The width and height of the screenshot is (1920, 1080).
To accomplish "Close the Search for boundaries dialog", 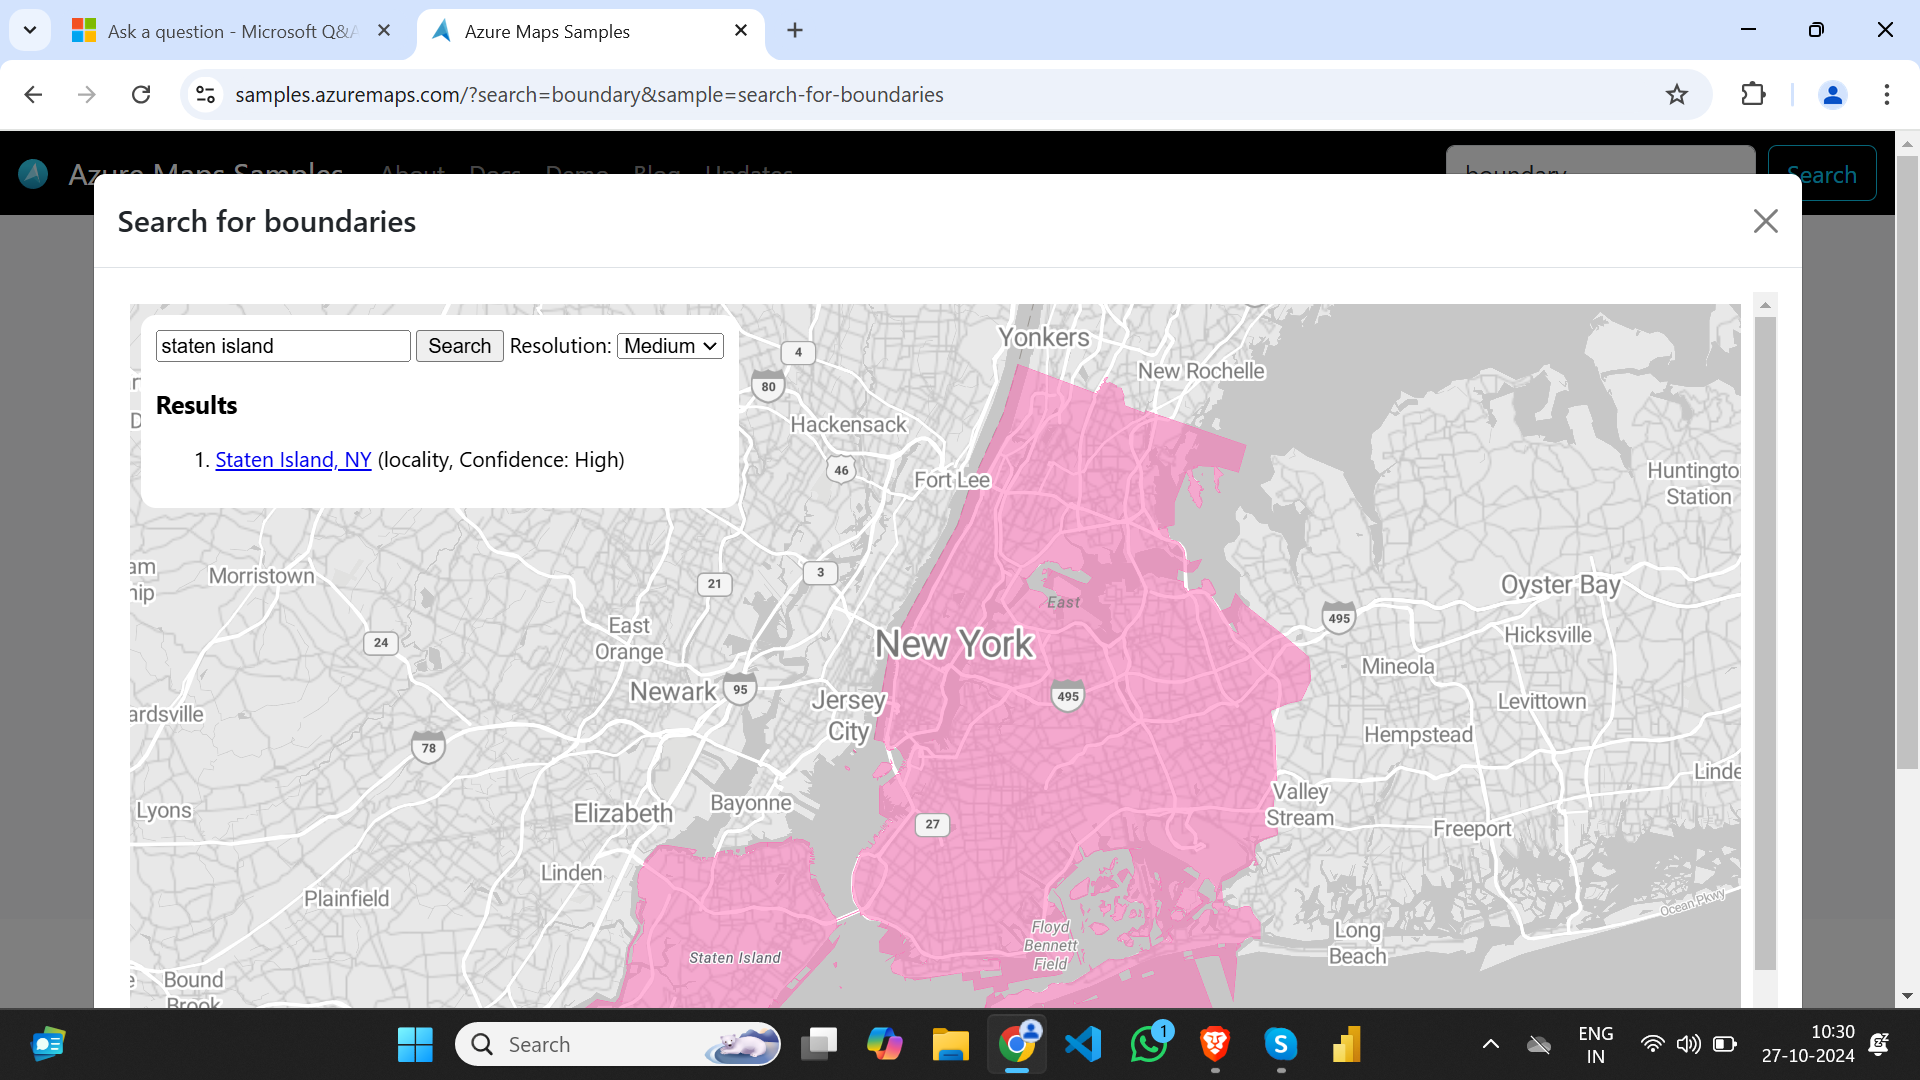I will pyautogui.click(x=1766, y=221).
